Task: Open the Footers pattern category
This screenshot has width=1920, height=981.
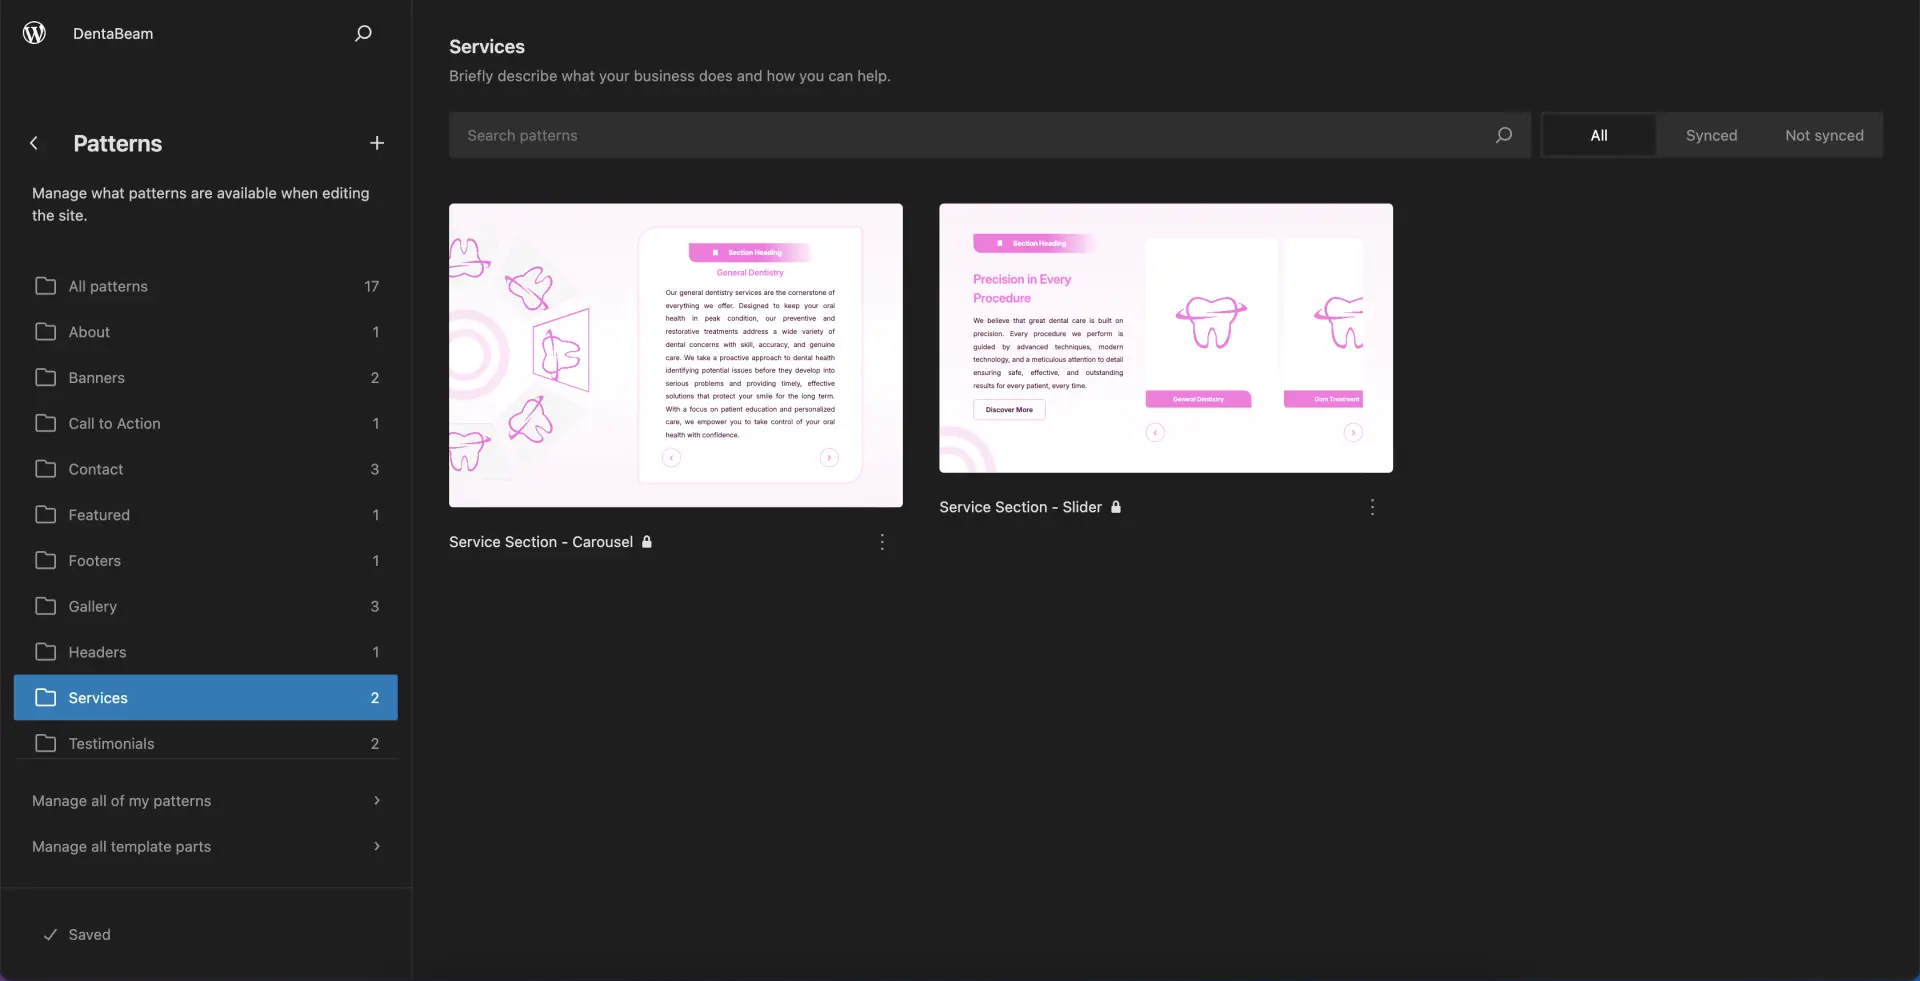Action: (x=206, y=561)
